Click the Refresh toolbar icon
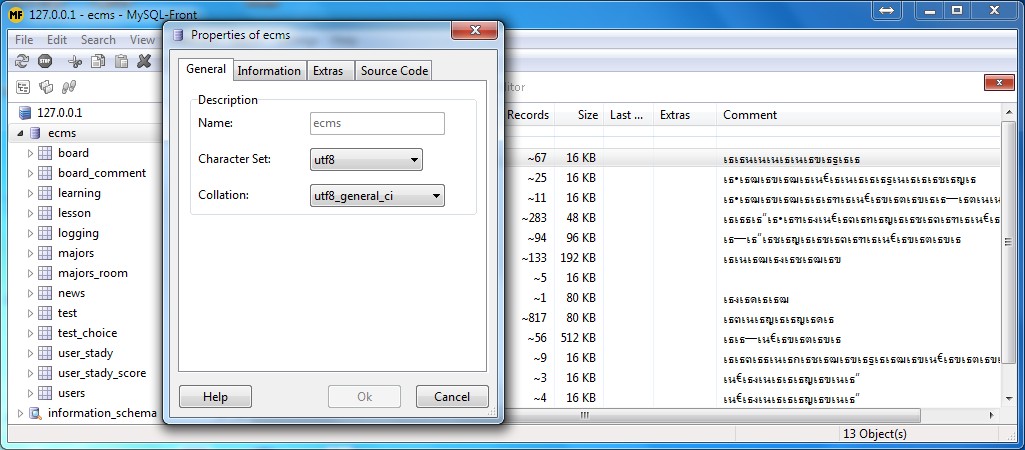This screenshot has width=1025, height=450. 22,61
